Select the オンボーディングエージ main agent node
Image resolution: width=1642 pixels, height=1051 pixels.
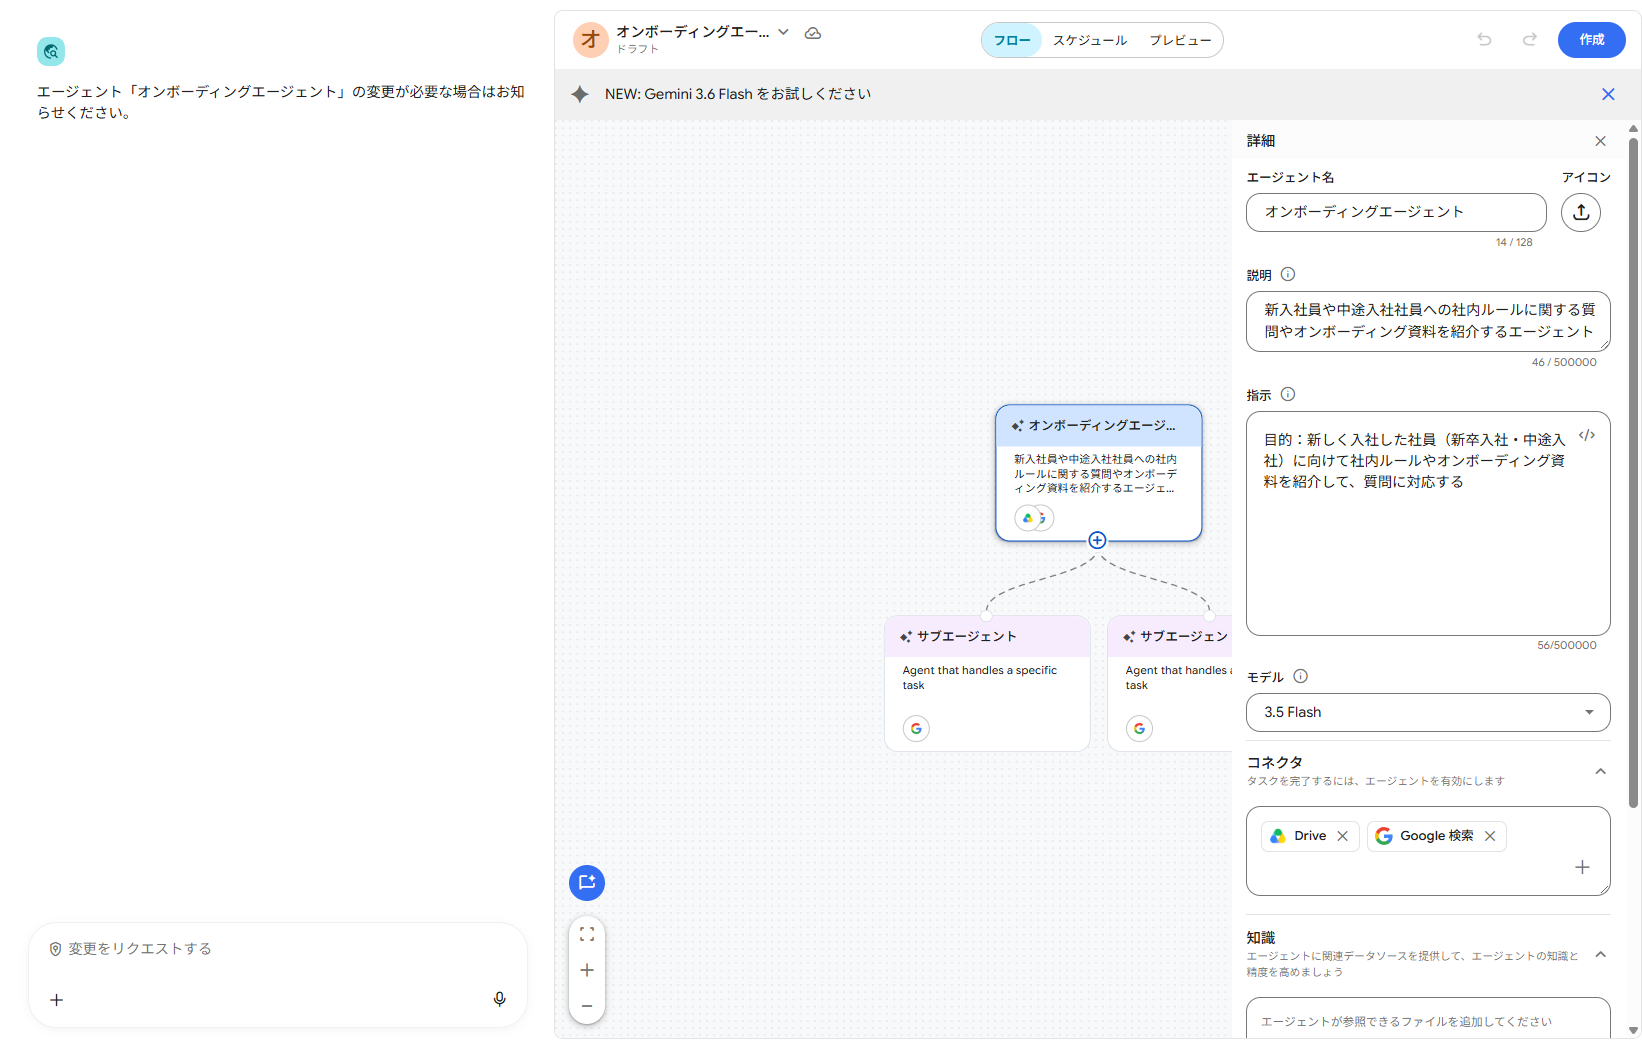[x=1099, y=473]
